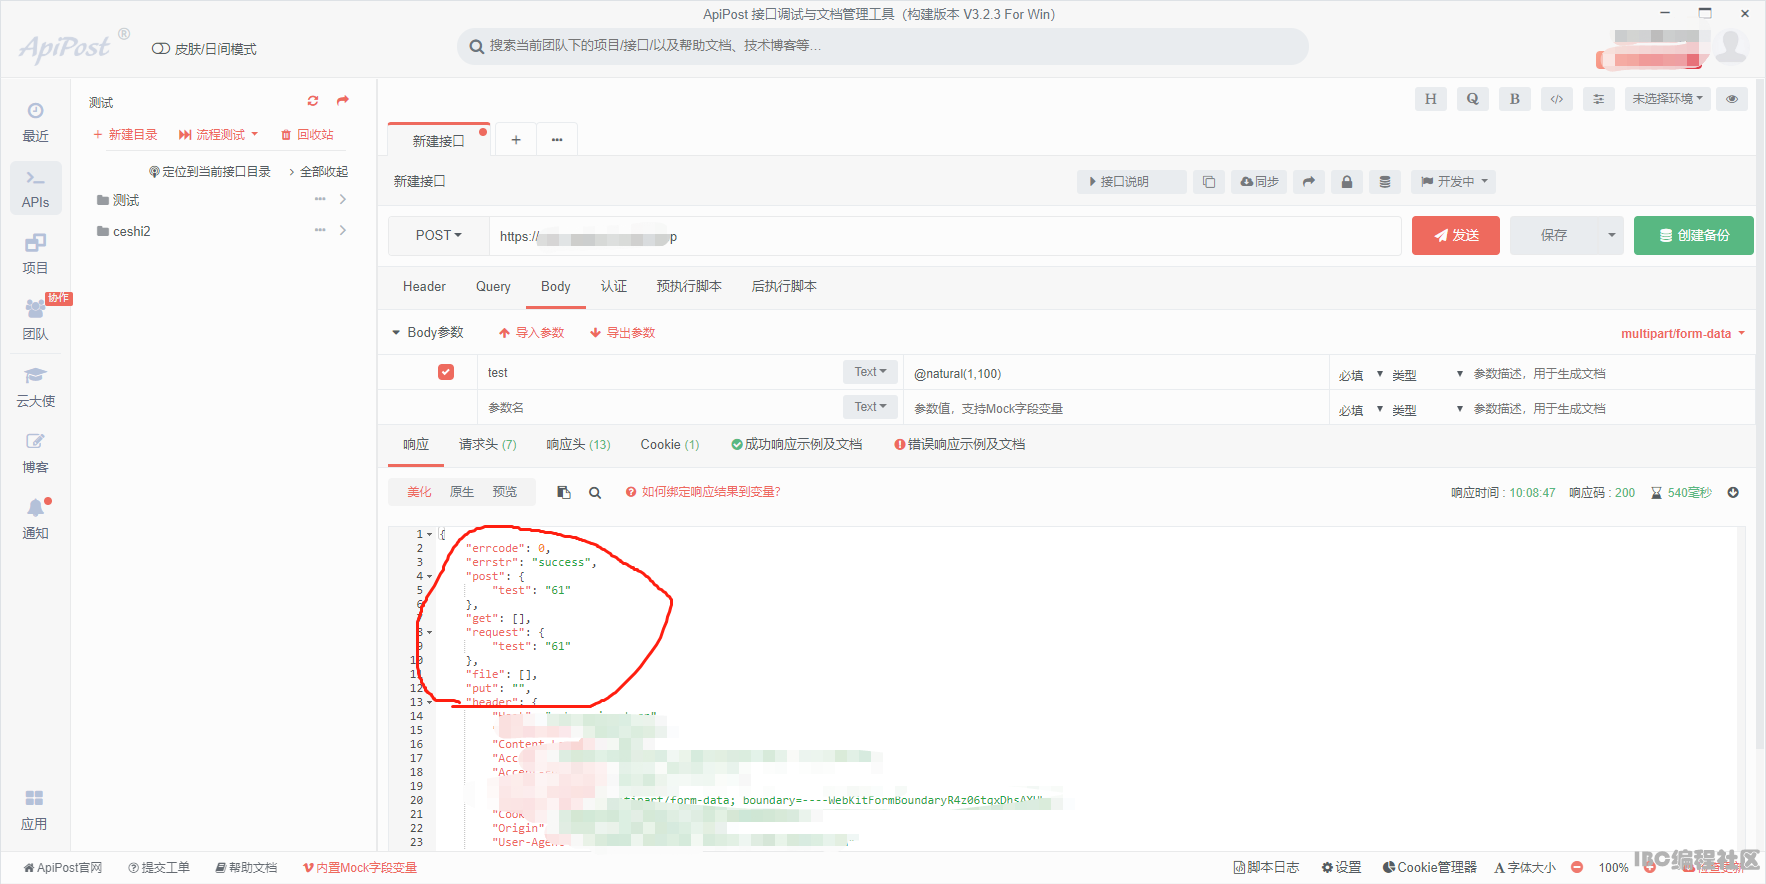The width and height of the screenshot is (1766, 884).
Task: Click the download icon after 540毫秒
Action: (1733, 492)
